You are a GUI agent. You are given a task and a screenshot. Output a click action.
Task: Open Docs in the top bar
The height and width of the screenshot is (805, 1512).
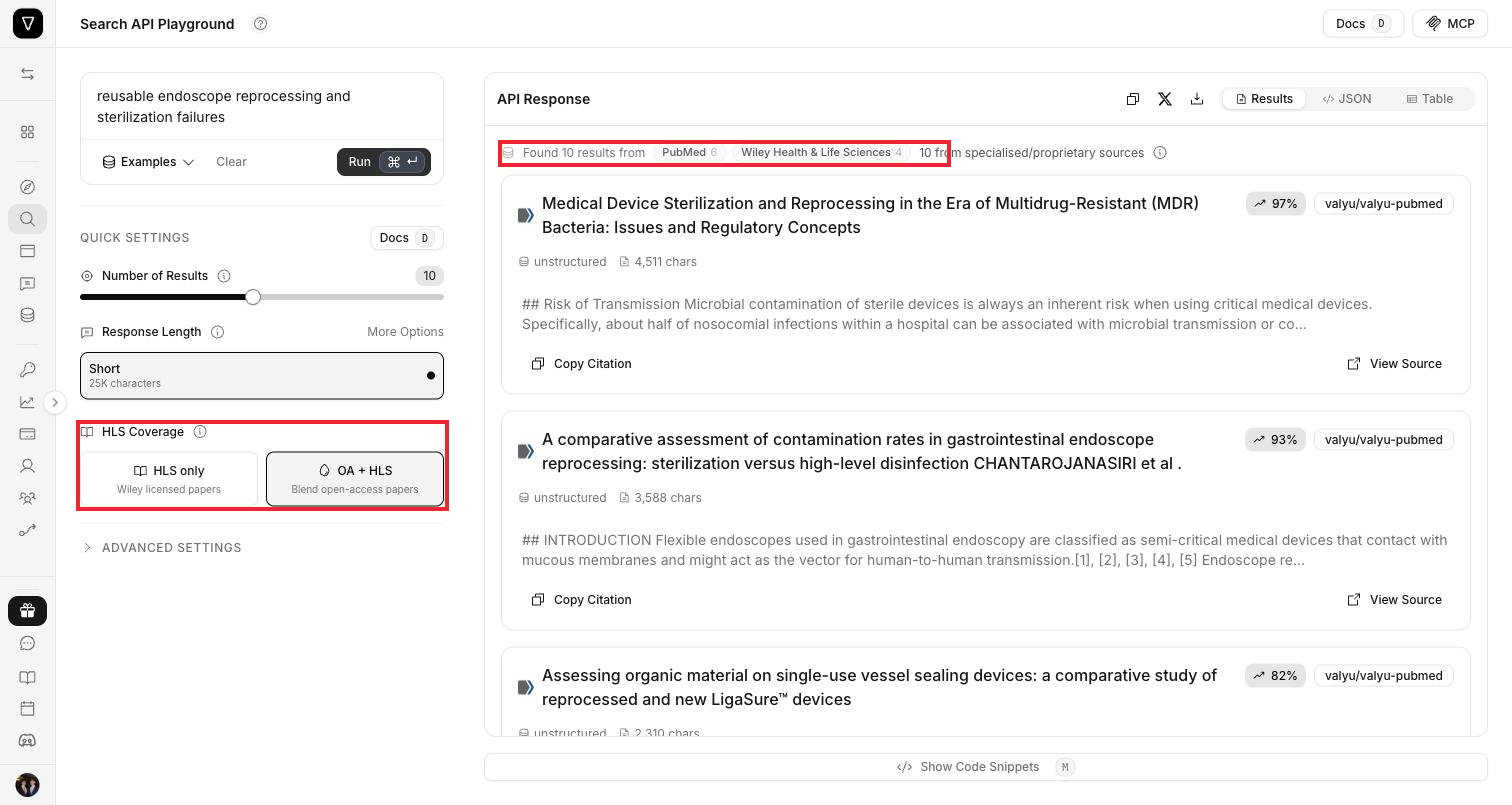coord(1363,24)
